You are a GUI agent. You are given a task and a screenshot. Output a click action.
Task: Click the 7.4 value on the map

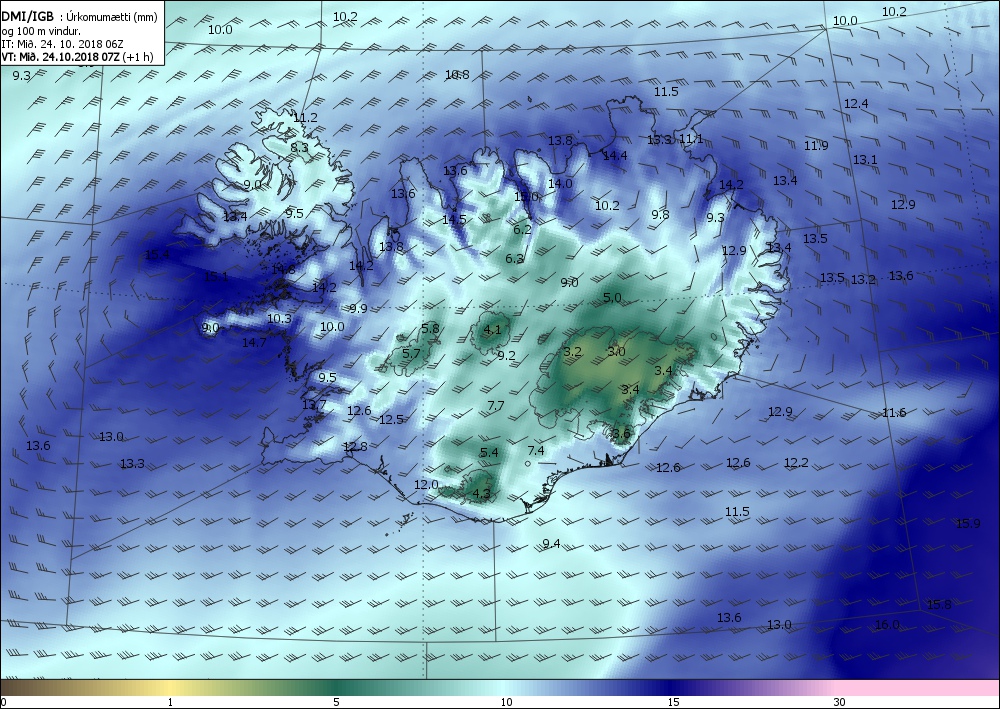536,450
